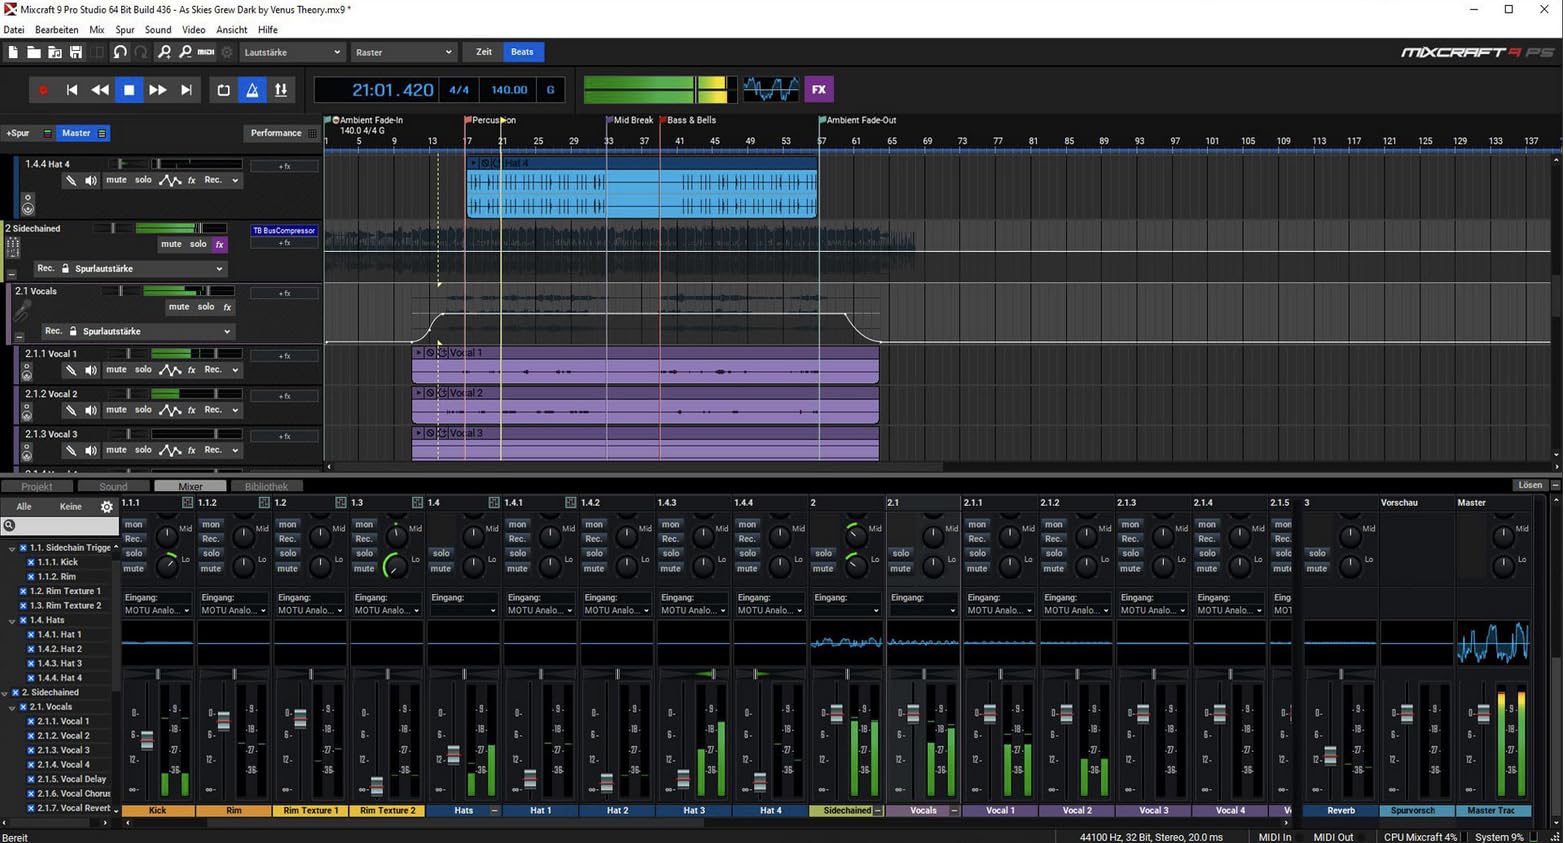Open the Ansicht menu

pos(232,30)
